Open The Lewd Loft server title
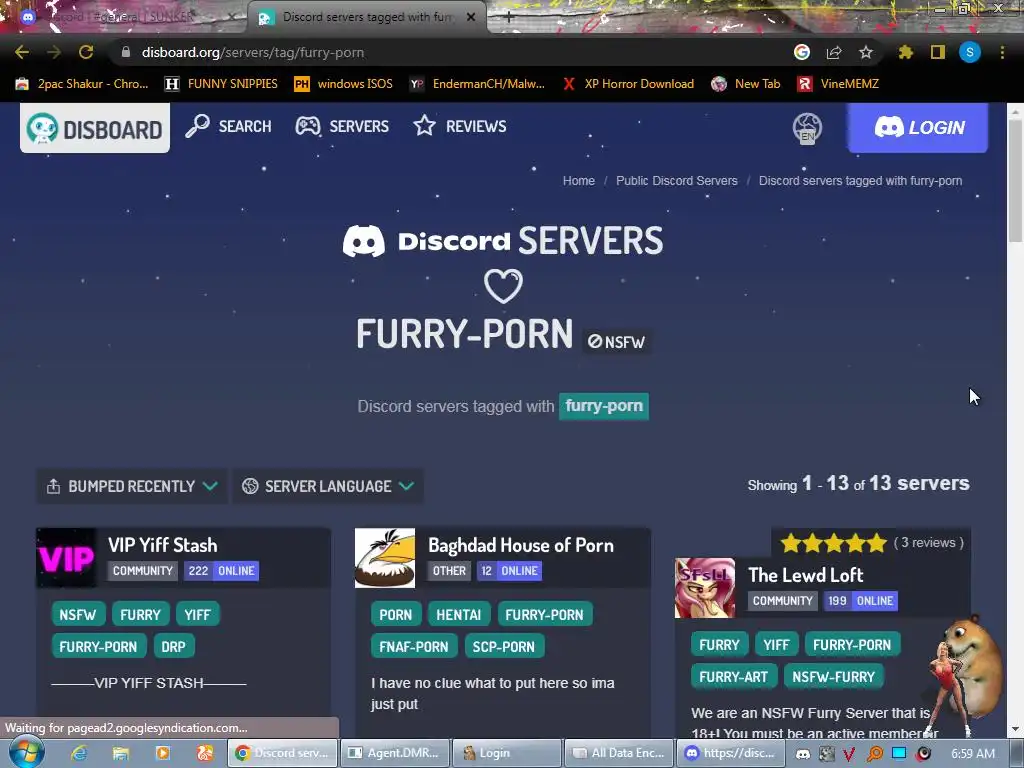Screen dimensions: 1024x768 pos(806,575)
